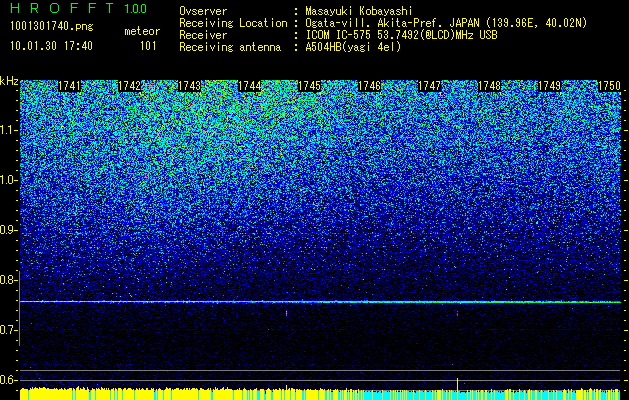629x400 pixels.
Task: Click the kHz axis unit label
Action: [9, 81]
